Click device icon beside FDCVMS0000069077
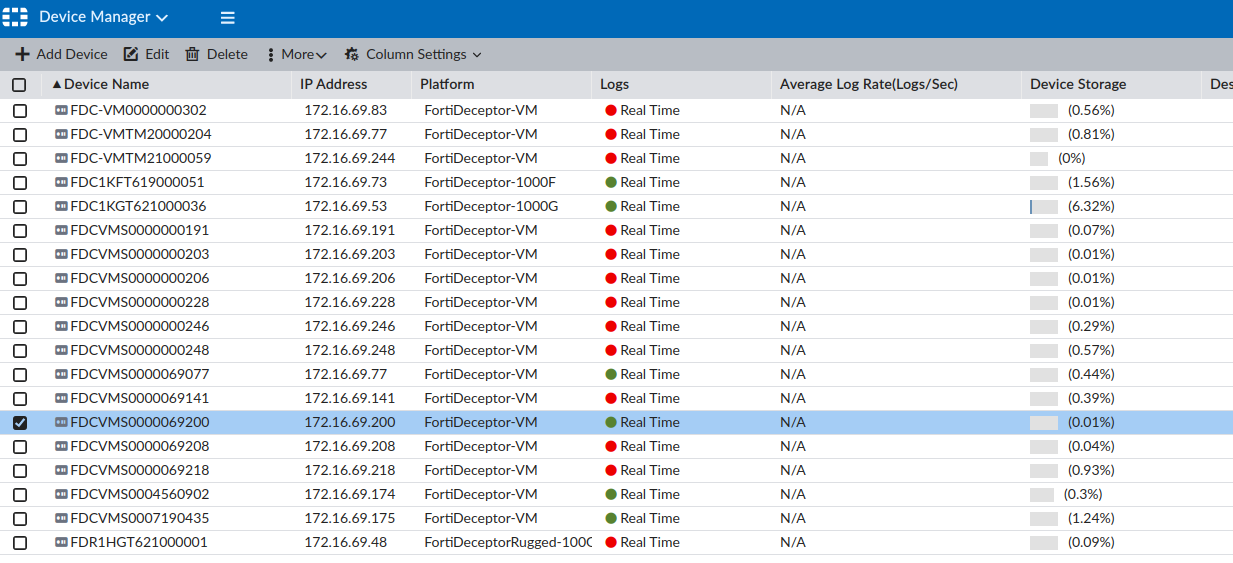This screenshot has height=563, width=1233. [x=61, y=374]
